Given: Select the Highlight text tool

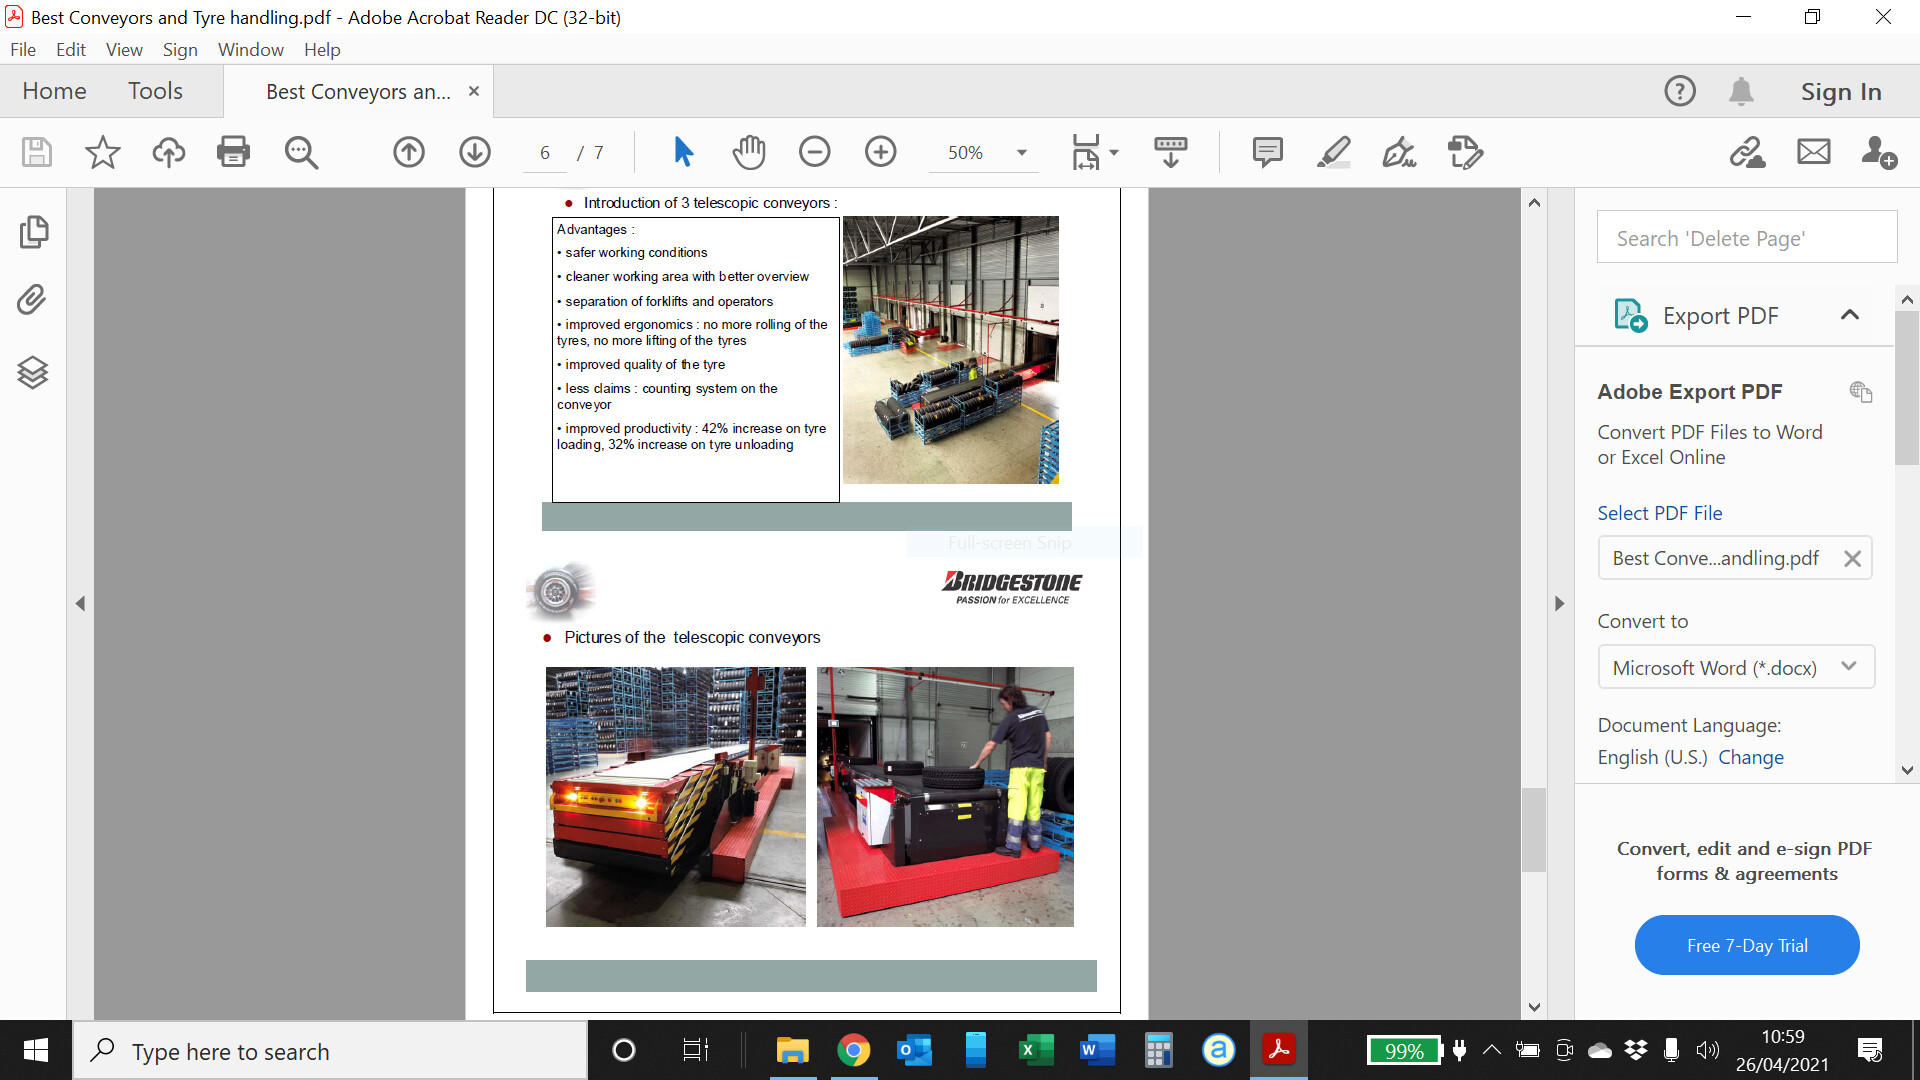Looking at the screenshot, I should [1333, 152].
